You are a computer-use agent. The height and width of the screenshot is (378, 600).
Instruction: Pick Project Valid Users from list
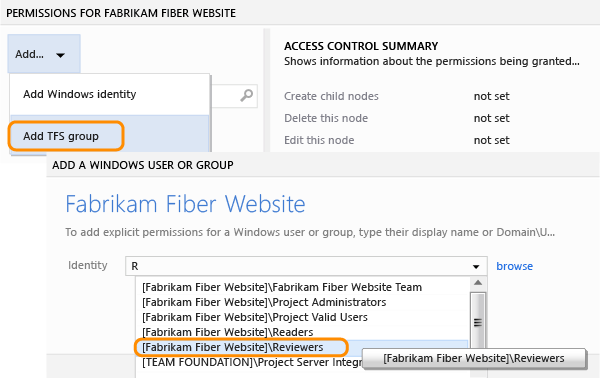(255, 317)
